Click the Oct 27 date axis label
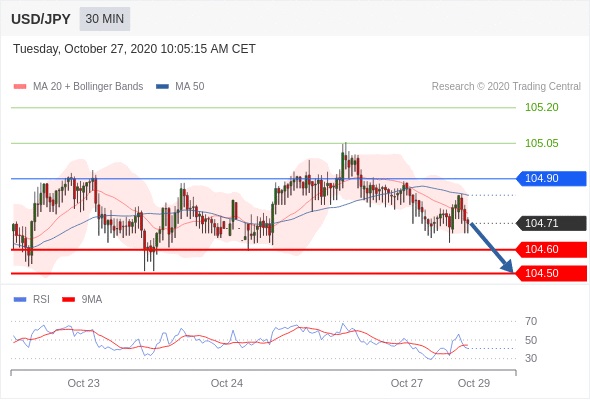 (407, 383)
